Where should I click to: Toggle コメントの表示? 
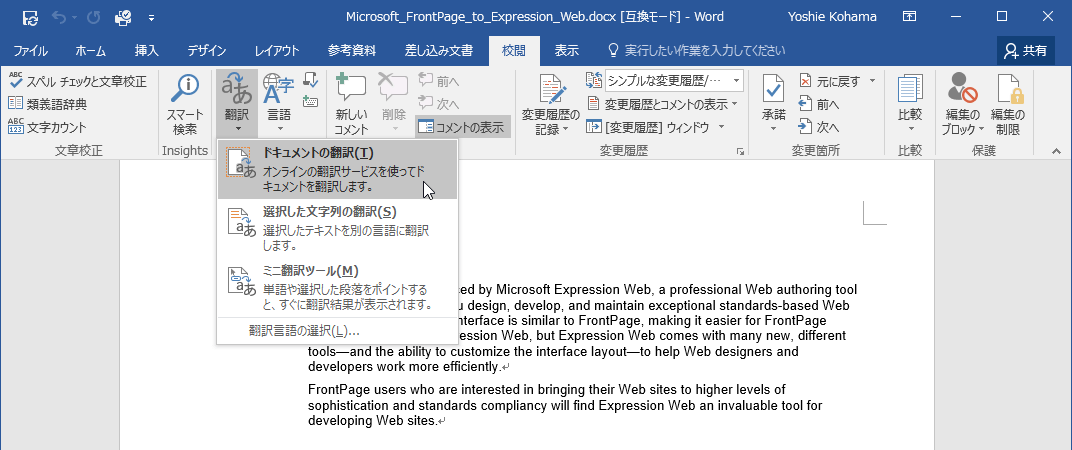[x=463, y=127]
